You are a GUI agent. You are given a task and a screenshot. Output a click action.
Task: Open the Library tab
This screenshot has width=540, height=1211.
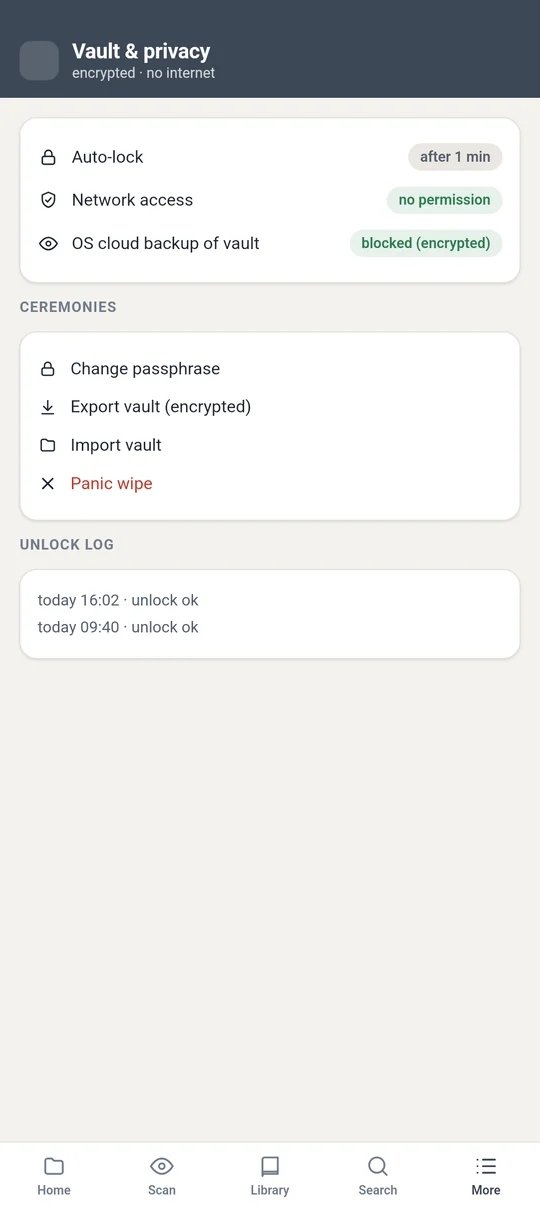click(270, 1176)
